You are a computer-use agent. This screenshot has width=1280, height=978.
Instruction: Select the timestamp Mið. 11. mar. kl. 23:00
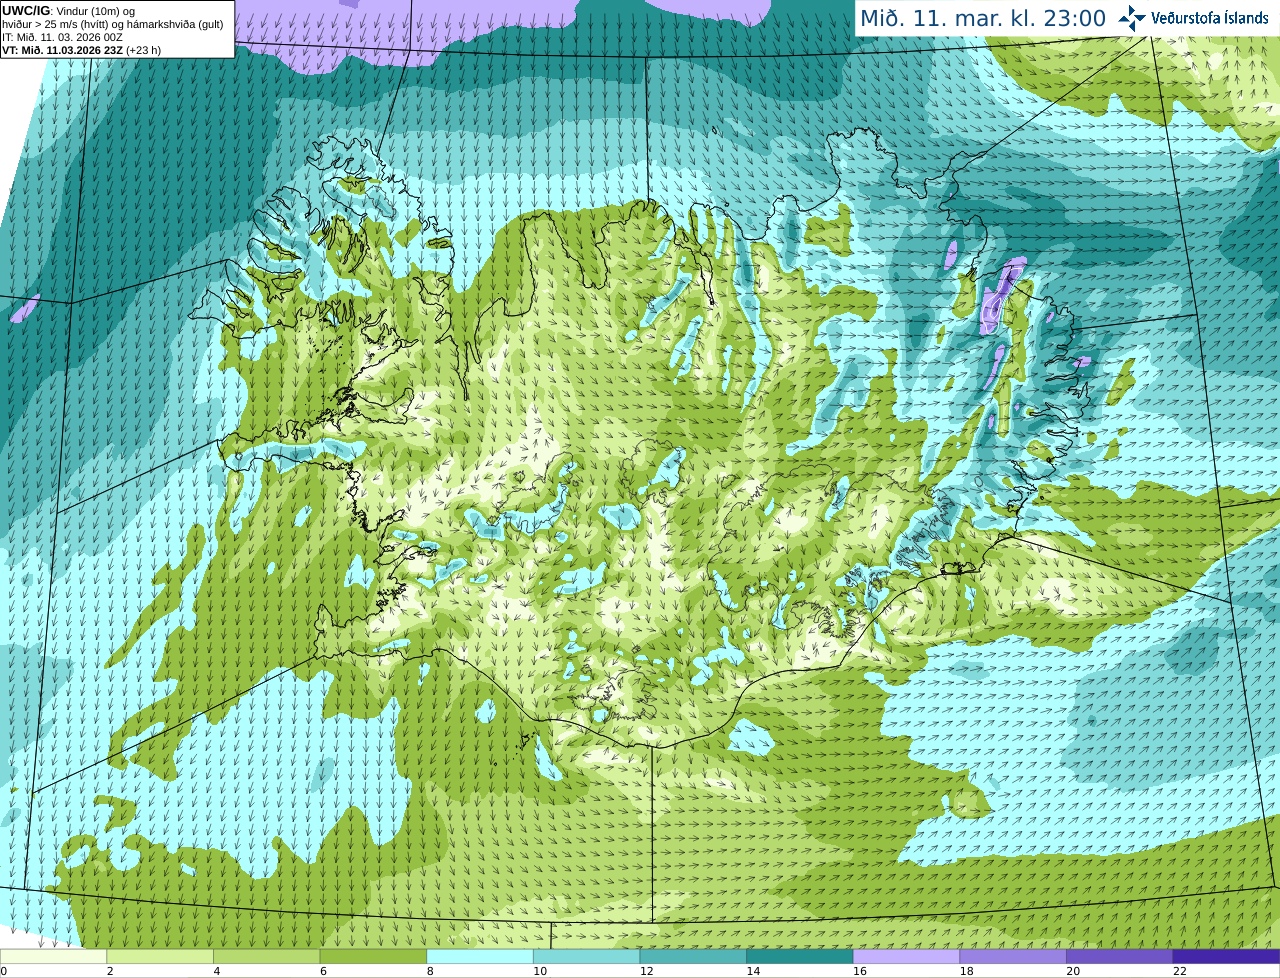[983, 18]
